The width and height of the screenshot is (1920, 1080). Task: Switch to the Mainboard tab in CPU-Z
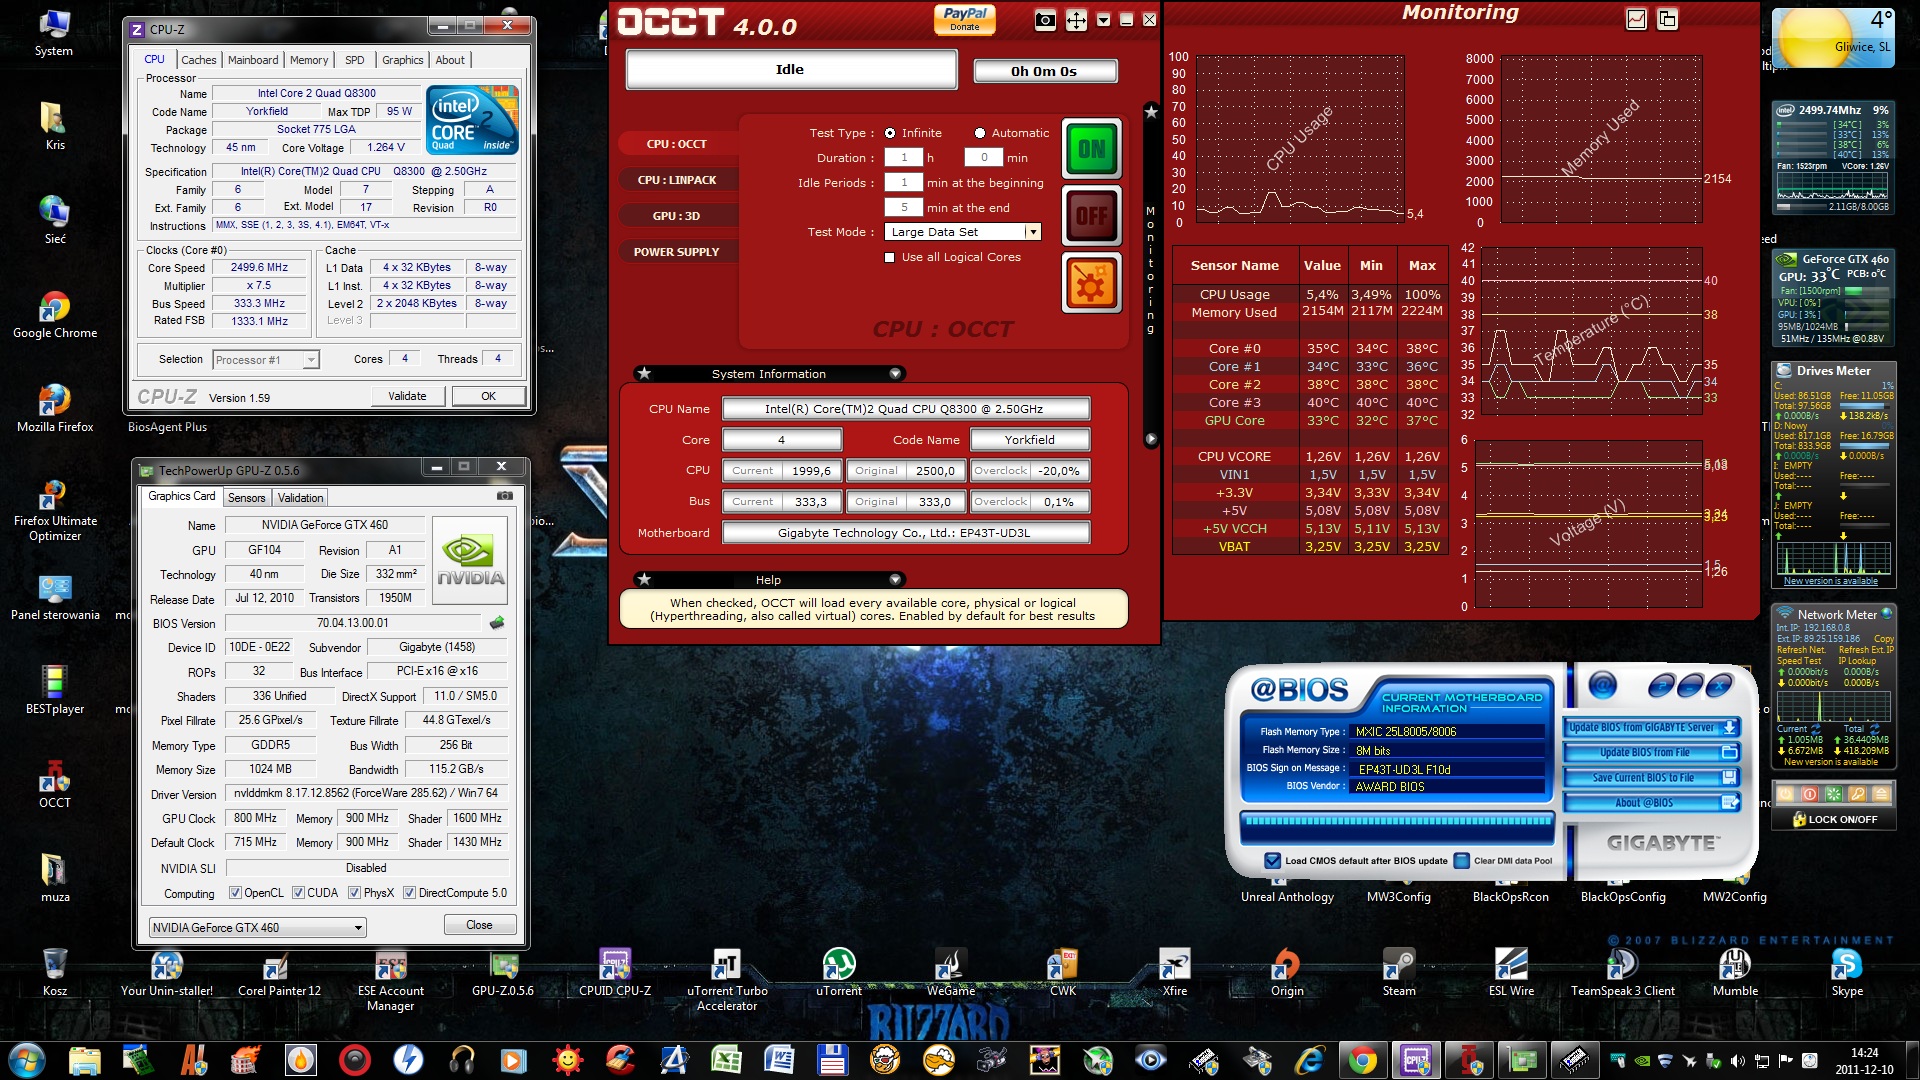[x=253, y=60]
